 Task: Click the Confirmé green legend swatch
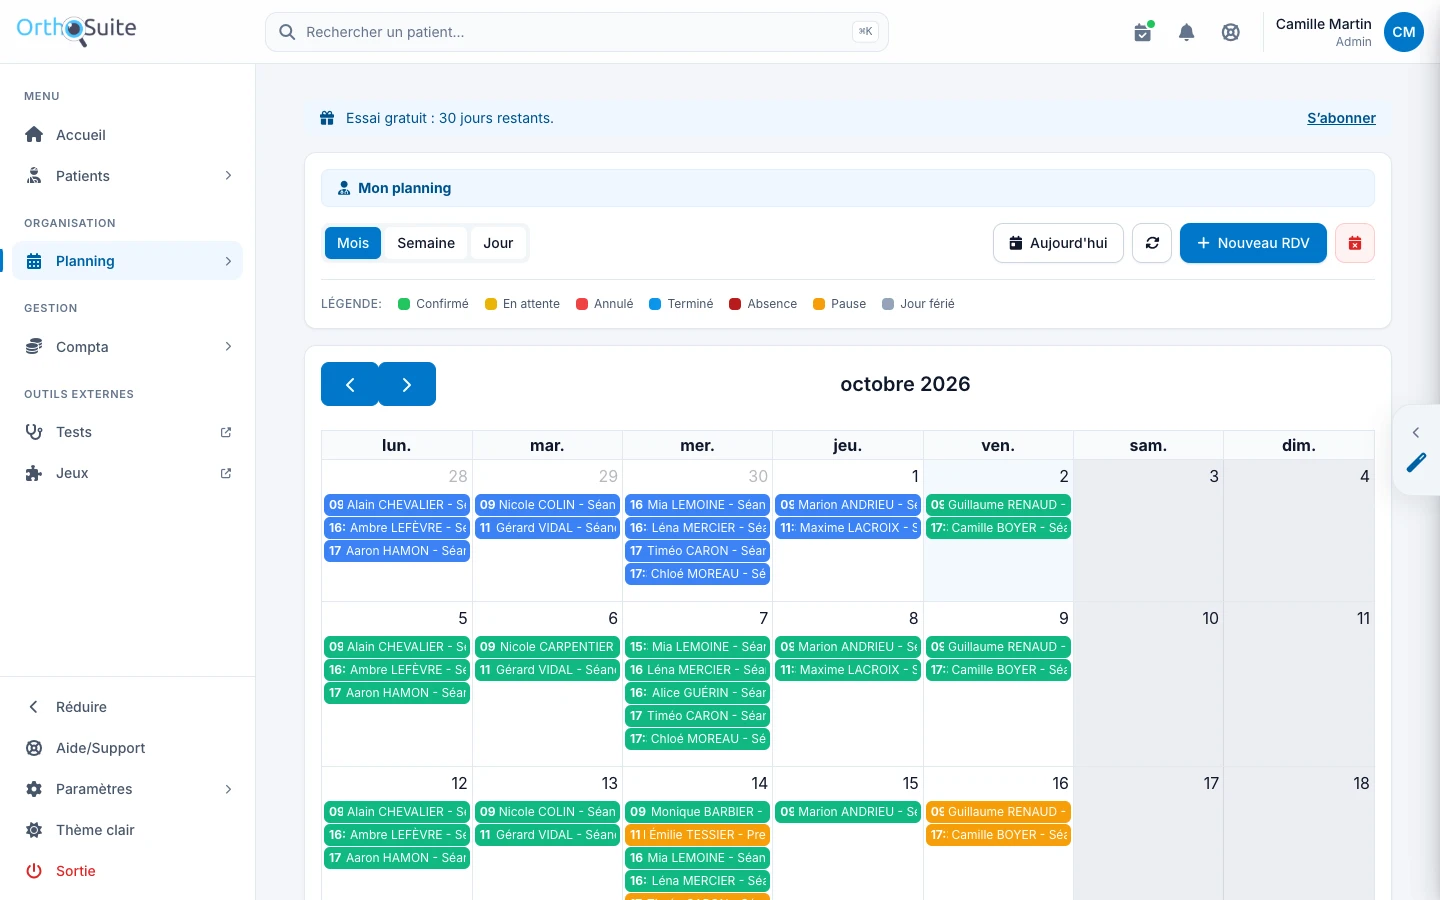pyautogui.click(x=404, y=304)
